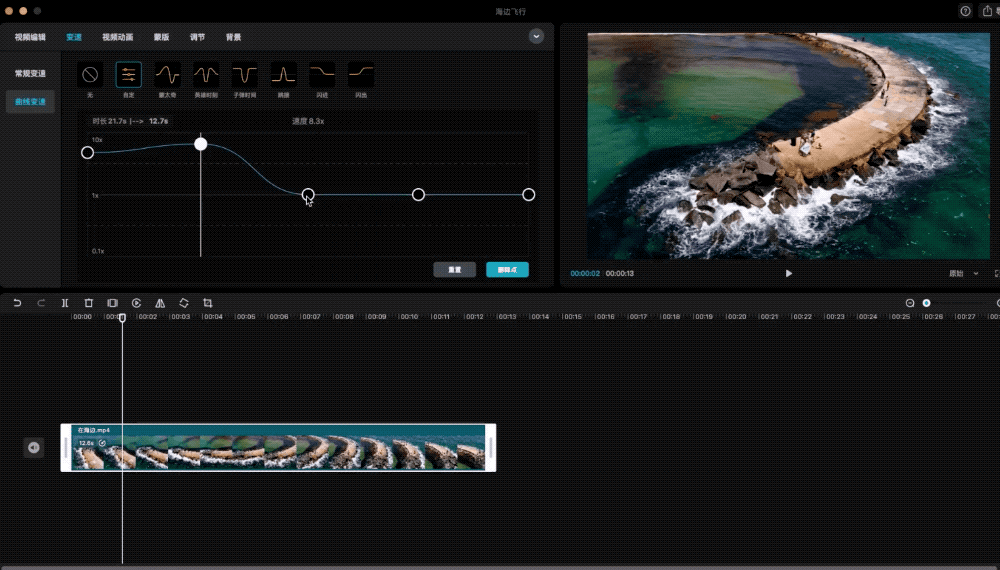Click the 删除点 delete point button
This screenshot has width=1000, height=570.
click(x=507, y=270)
